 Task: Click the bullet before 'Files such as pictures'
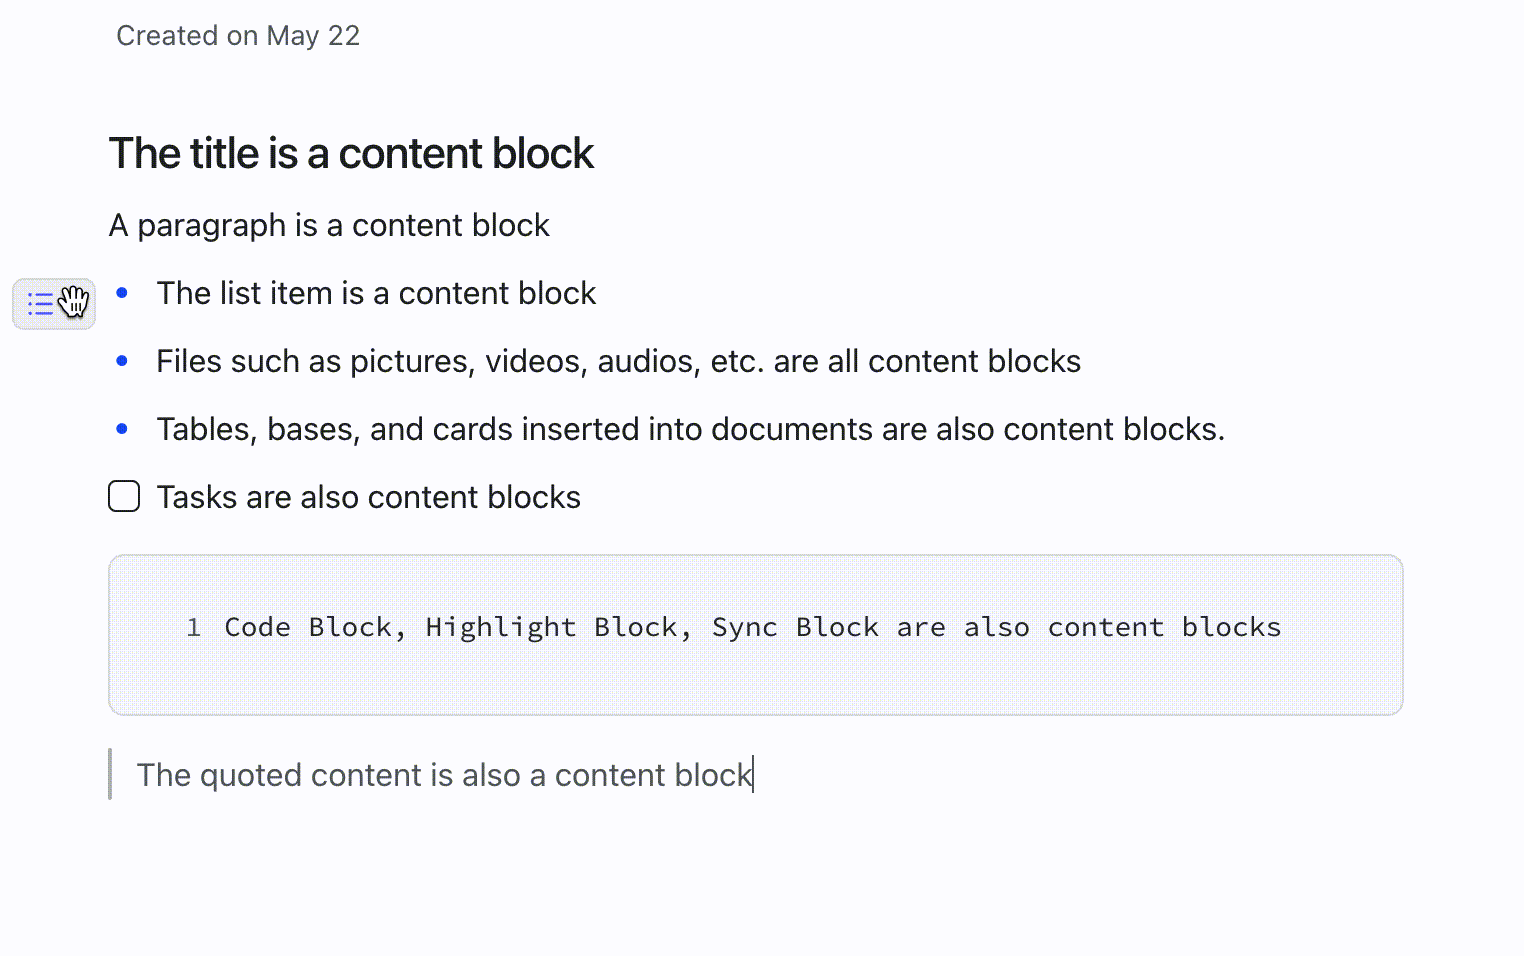point(122,361)
